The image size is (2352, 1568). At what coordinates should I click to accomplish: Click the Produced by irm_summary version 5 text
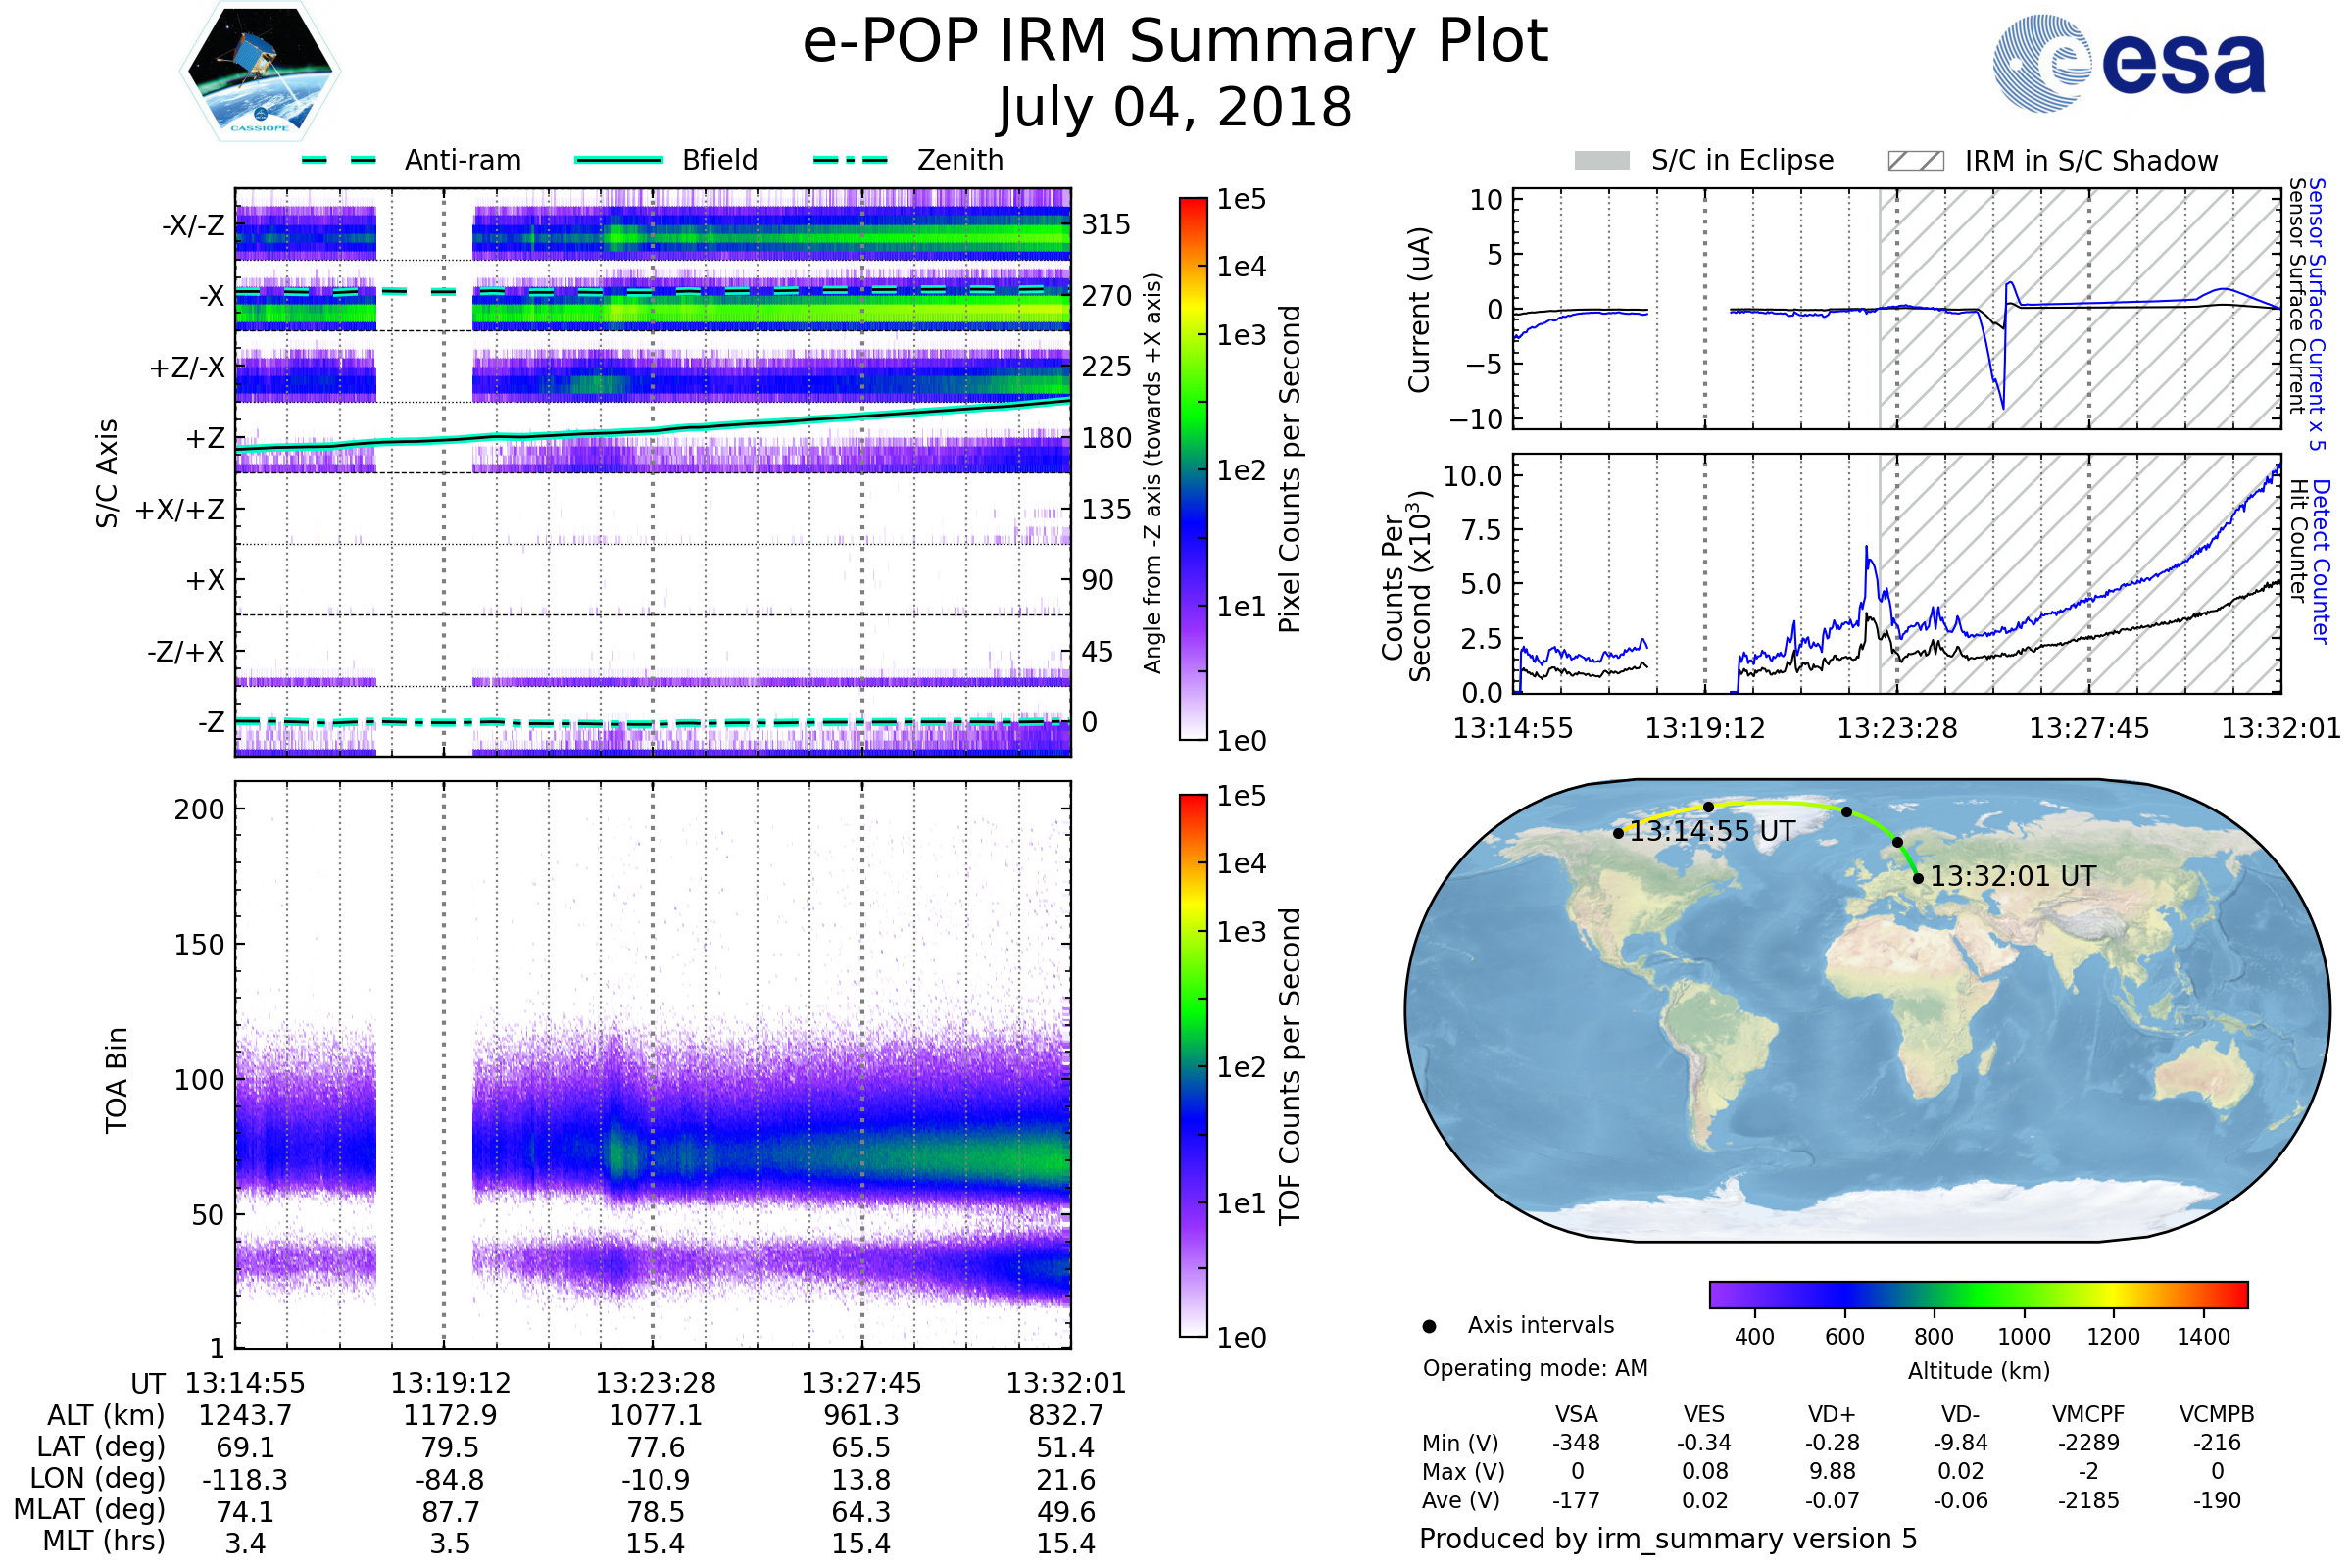1667,1538
